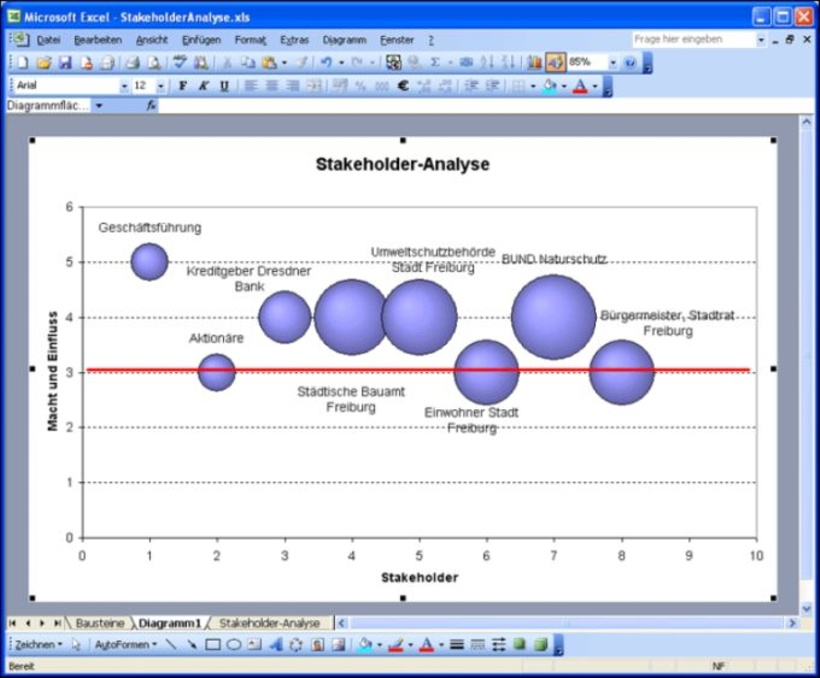Click the Save icon in the standard toolbar

[65, 63]
